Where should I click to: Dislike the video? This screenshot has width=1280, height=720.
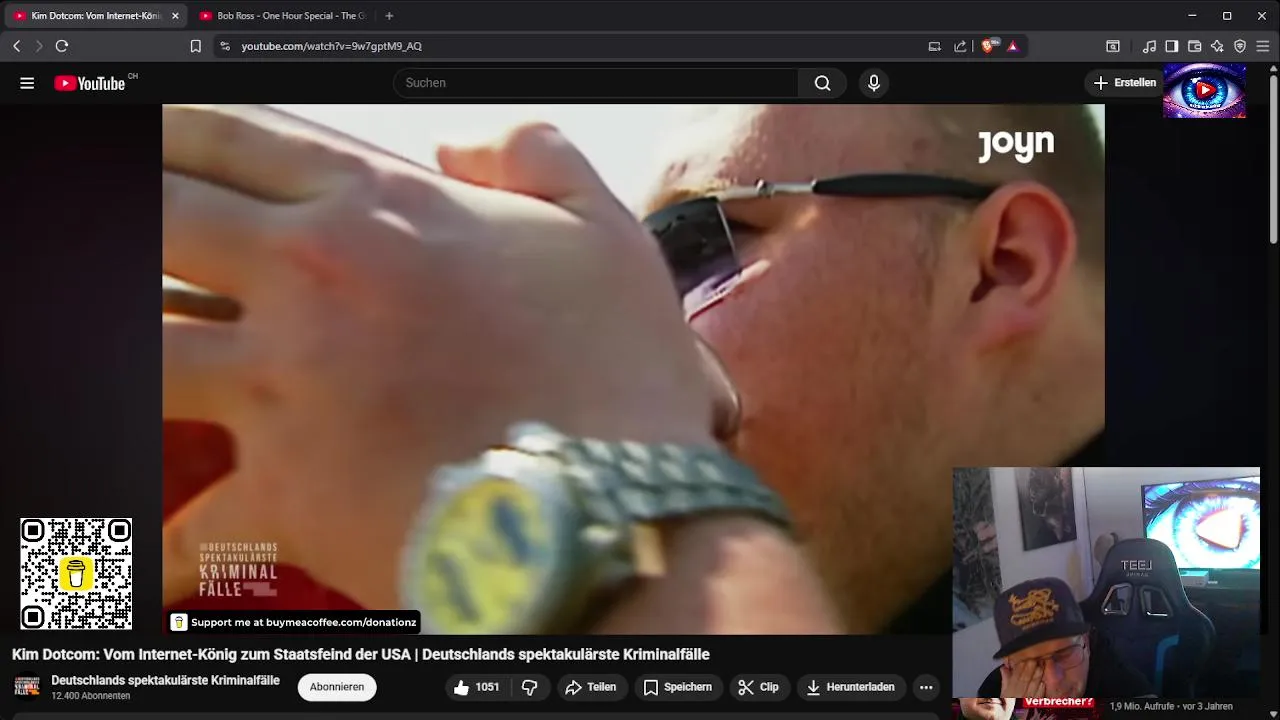530,687
